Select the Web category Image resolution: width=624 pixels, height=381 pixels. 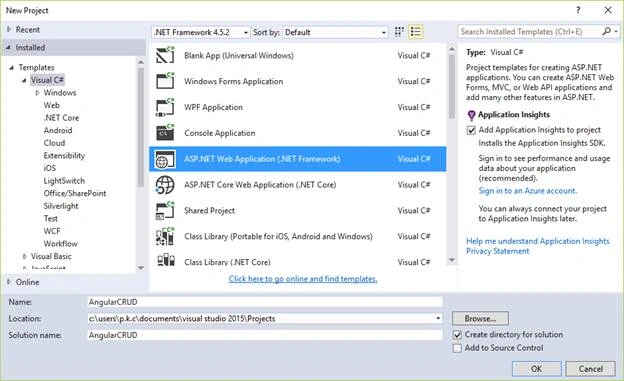51,106
